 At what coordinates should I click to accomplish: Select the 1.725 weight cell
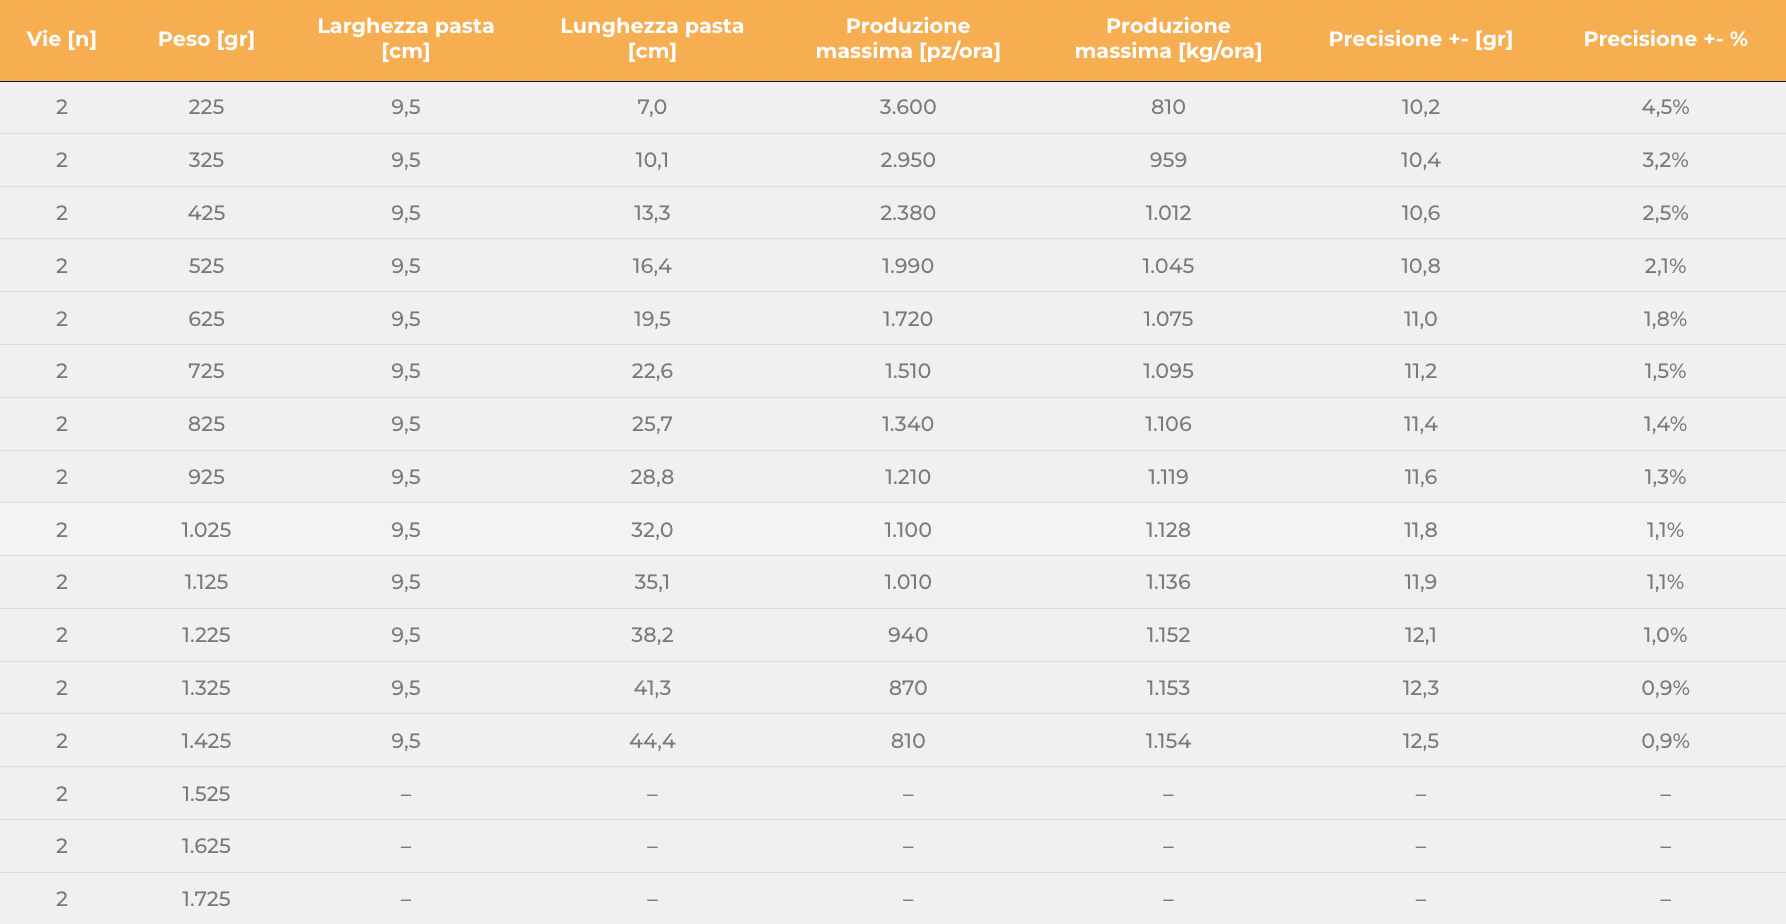[206, 899]
